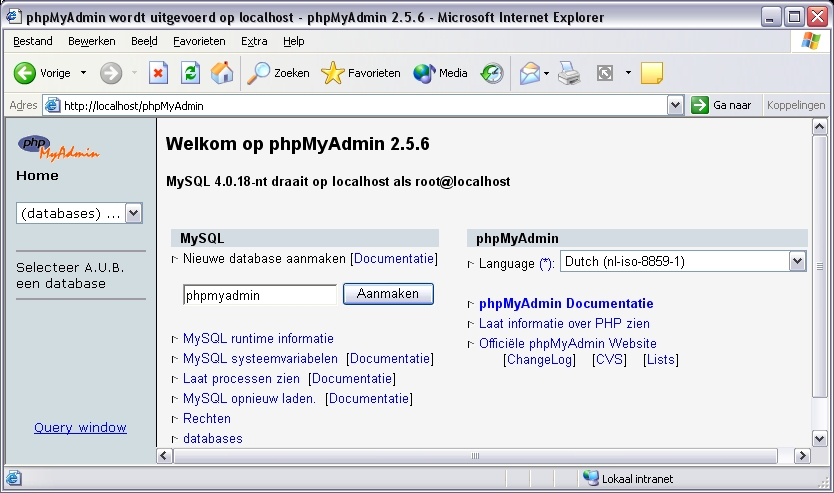Click the green Ga naar arrow button
The image size is (834, 493).
point(700,105)
